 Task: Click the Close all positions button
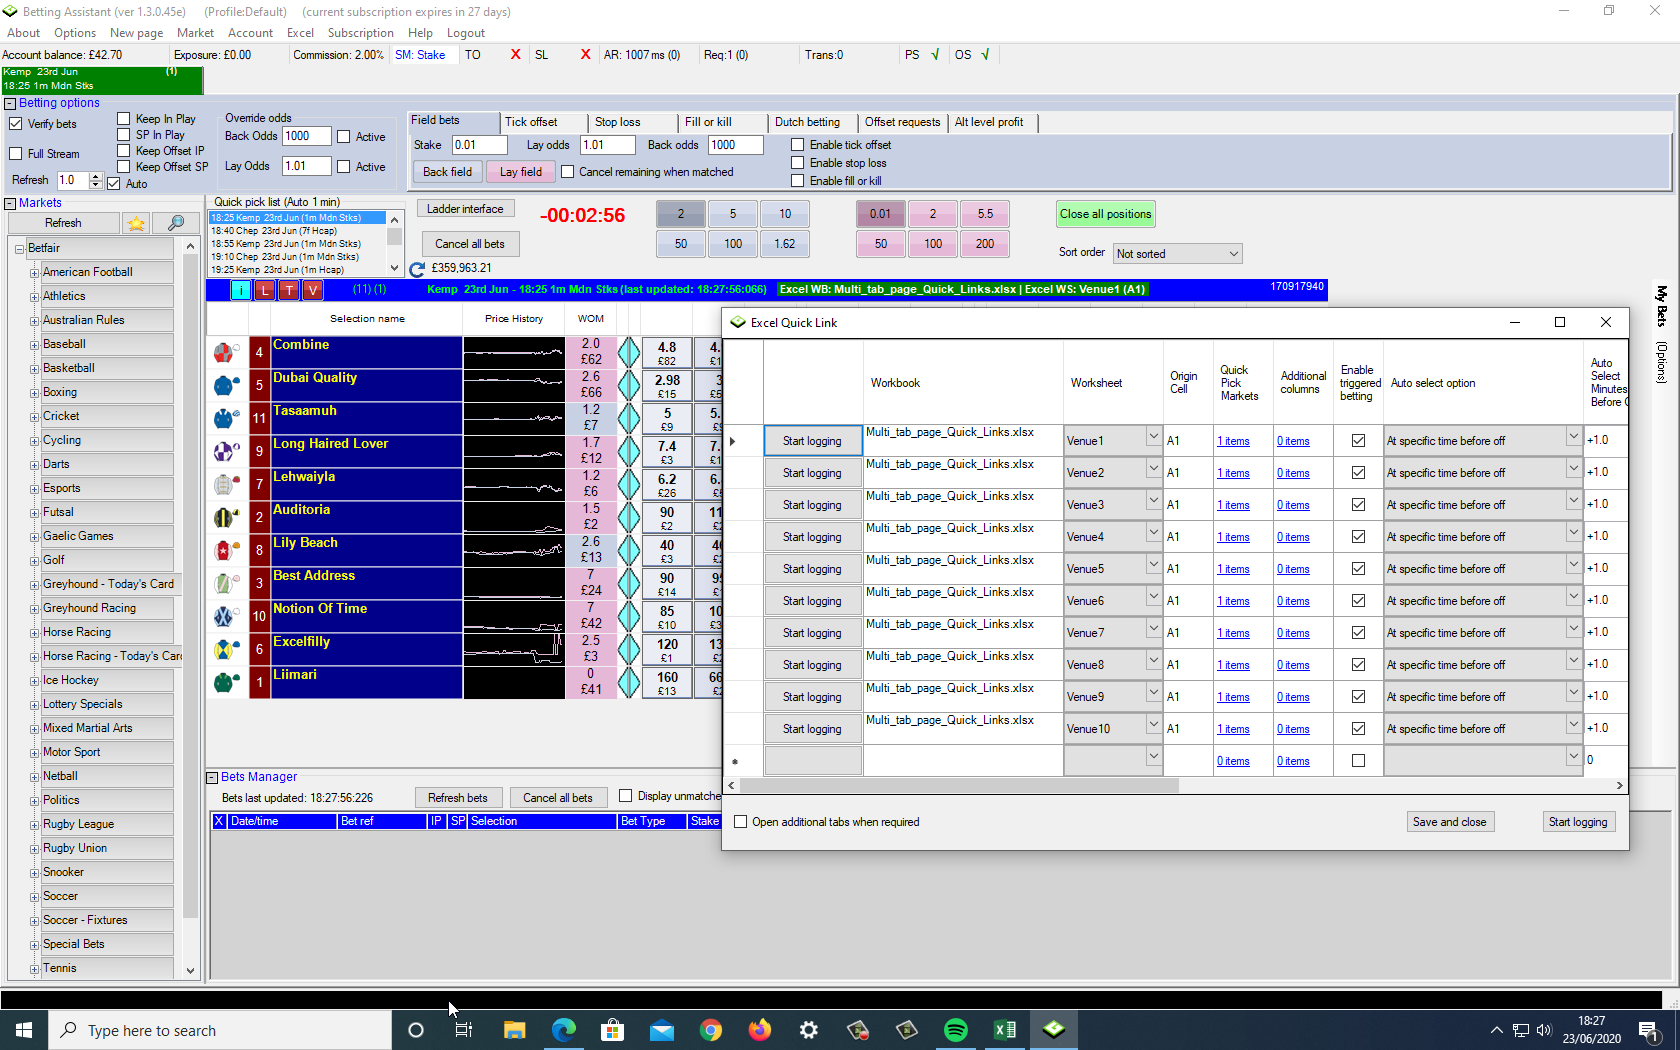click(1105, 214)
